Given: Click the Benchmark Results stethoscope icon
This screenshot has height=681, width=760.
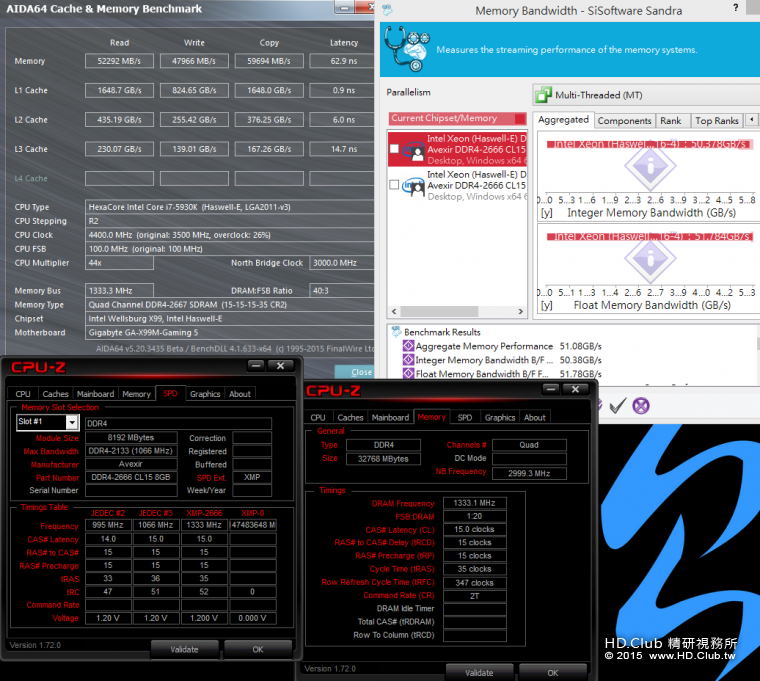Looking at the screenshot, I should coord(396,332).
